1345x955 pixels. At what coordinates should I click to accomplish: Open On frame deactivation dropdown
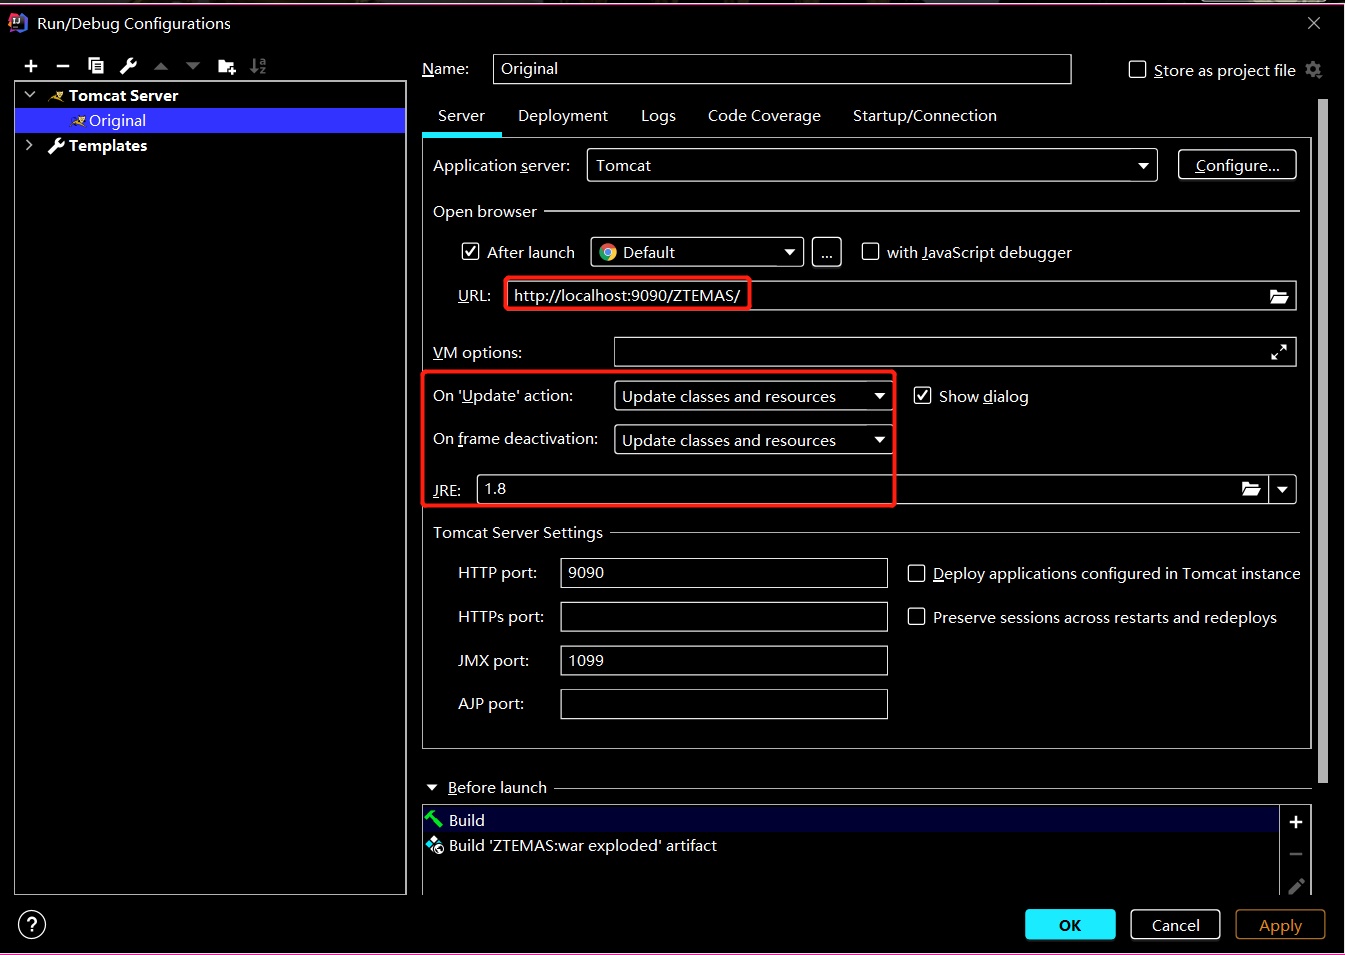753,440
